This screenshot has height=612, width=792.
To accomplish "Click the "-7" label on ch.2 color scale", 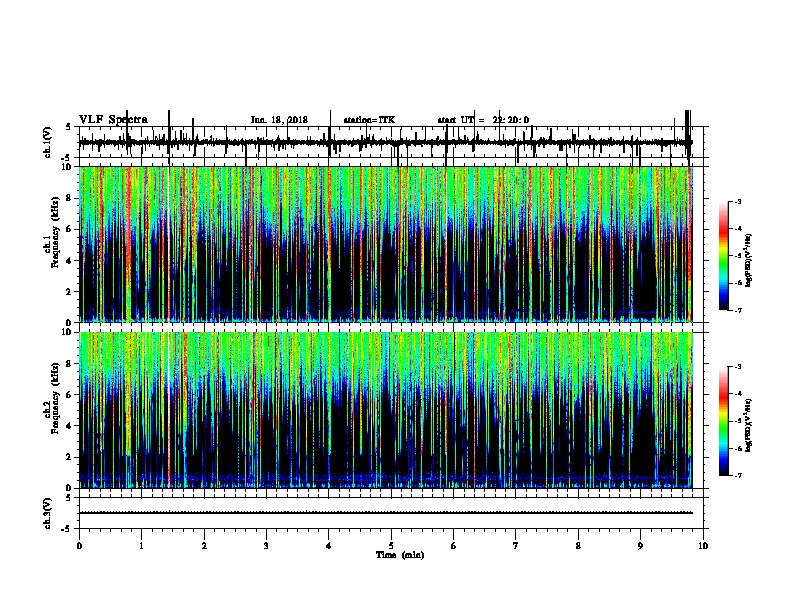I will (737, 475).
